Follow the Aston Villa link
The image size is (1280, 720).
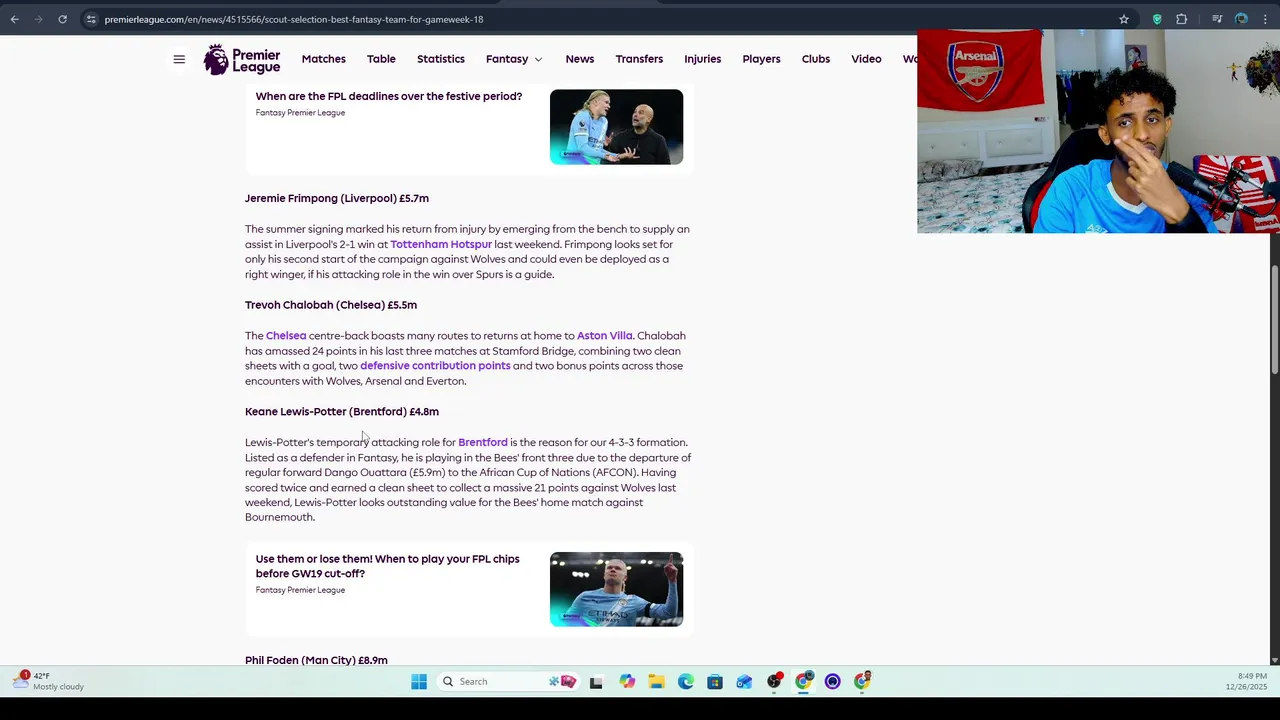(x=605, y=336)
